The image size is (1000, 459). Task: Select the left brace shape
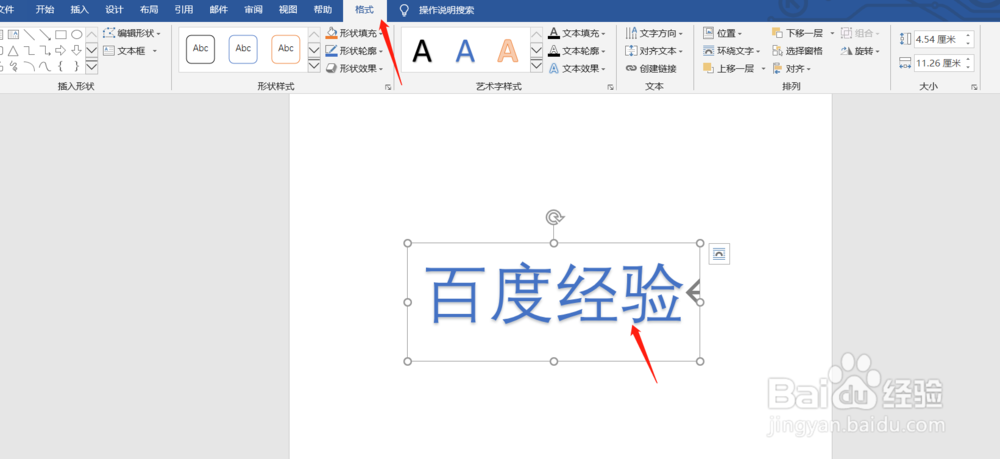pos(61,66)
